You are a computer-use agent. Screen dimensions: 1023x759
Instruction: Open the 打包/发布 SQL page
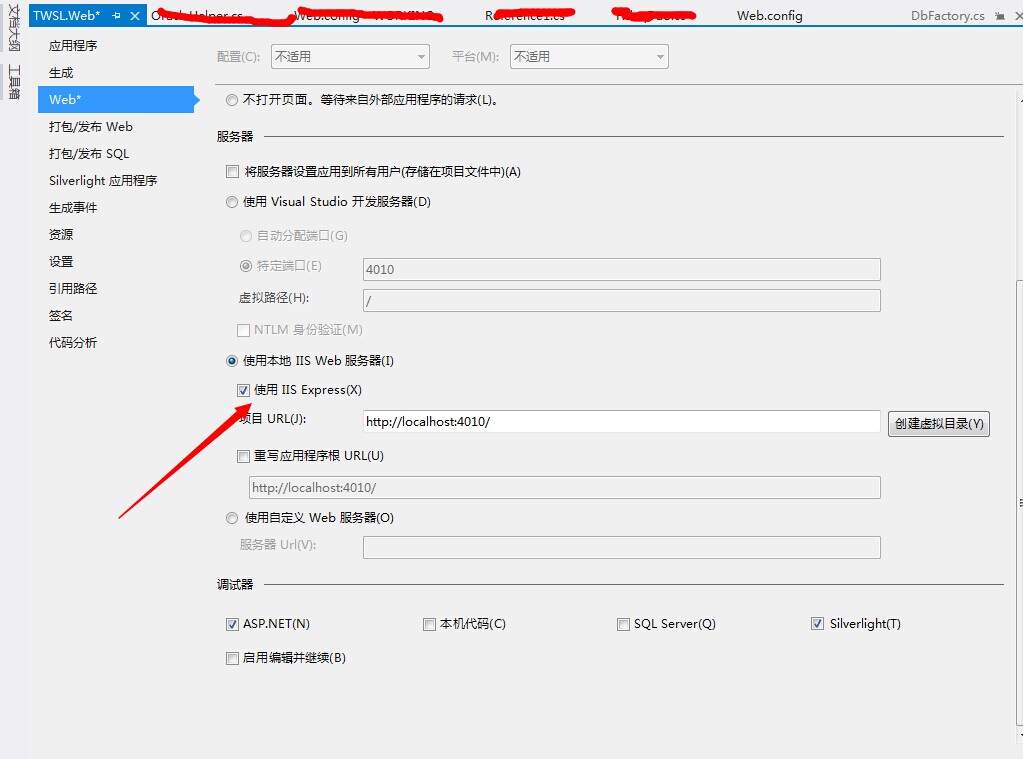tap(89, 153)
